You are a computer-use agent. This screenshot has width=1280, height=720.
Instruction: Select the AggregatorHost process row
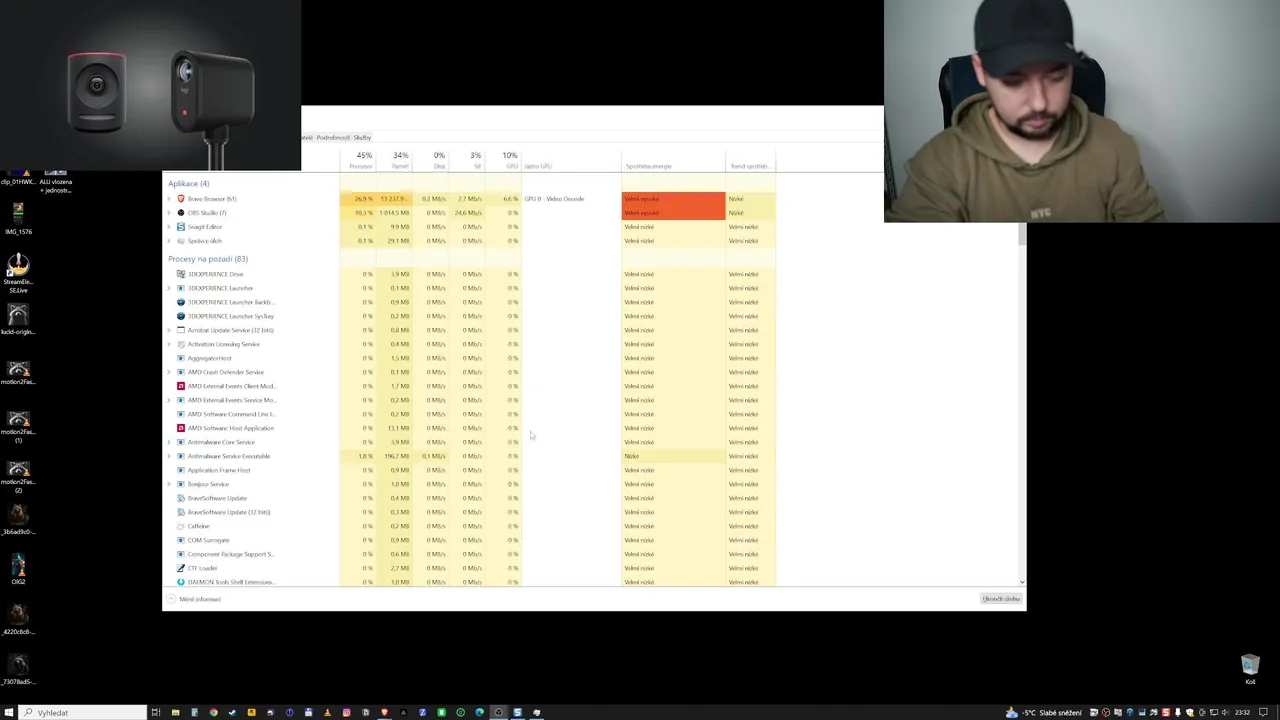pyautogui.click(x=470, y=358)
